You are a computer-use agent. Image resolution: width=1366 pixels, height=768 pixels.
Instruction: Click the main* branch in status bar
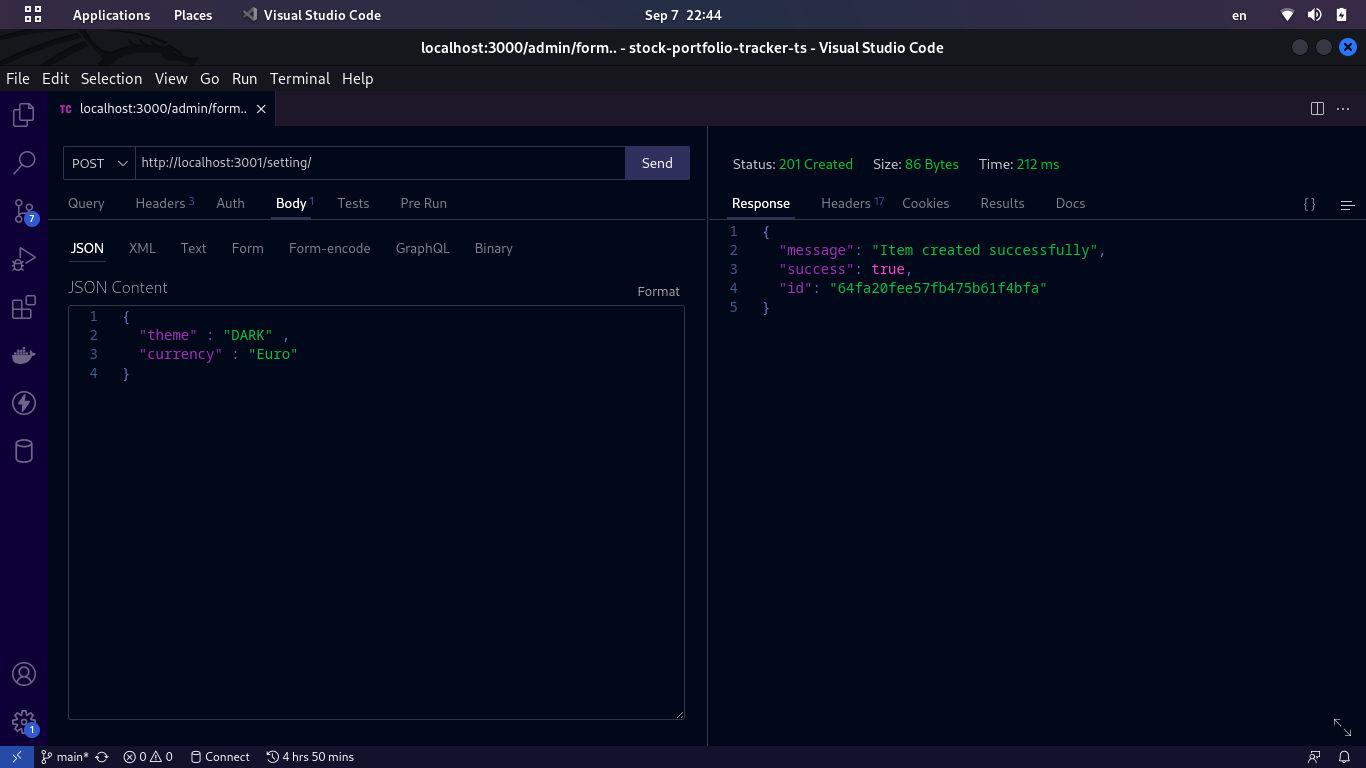(x=65, y=757)
